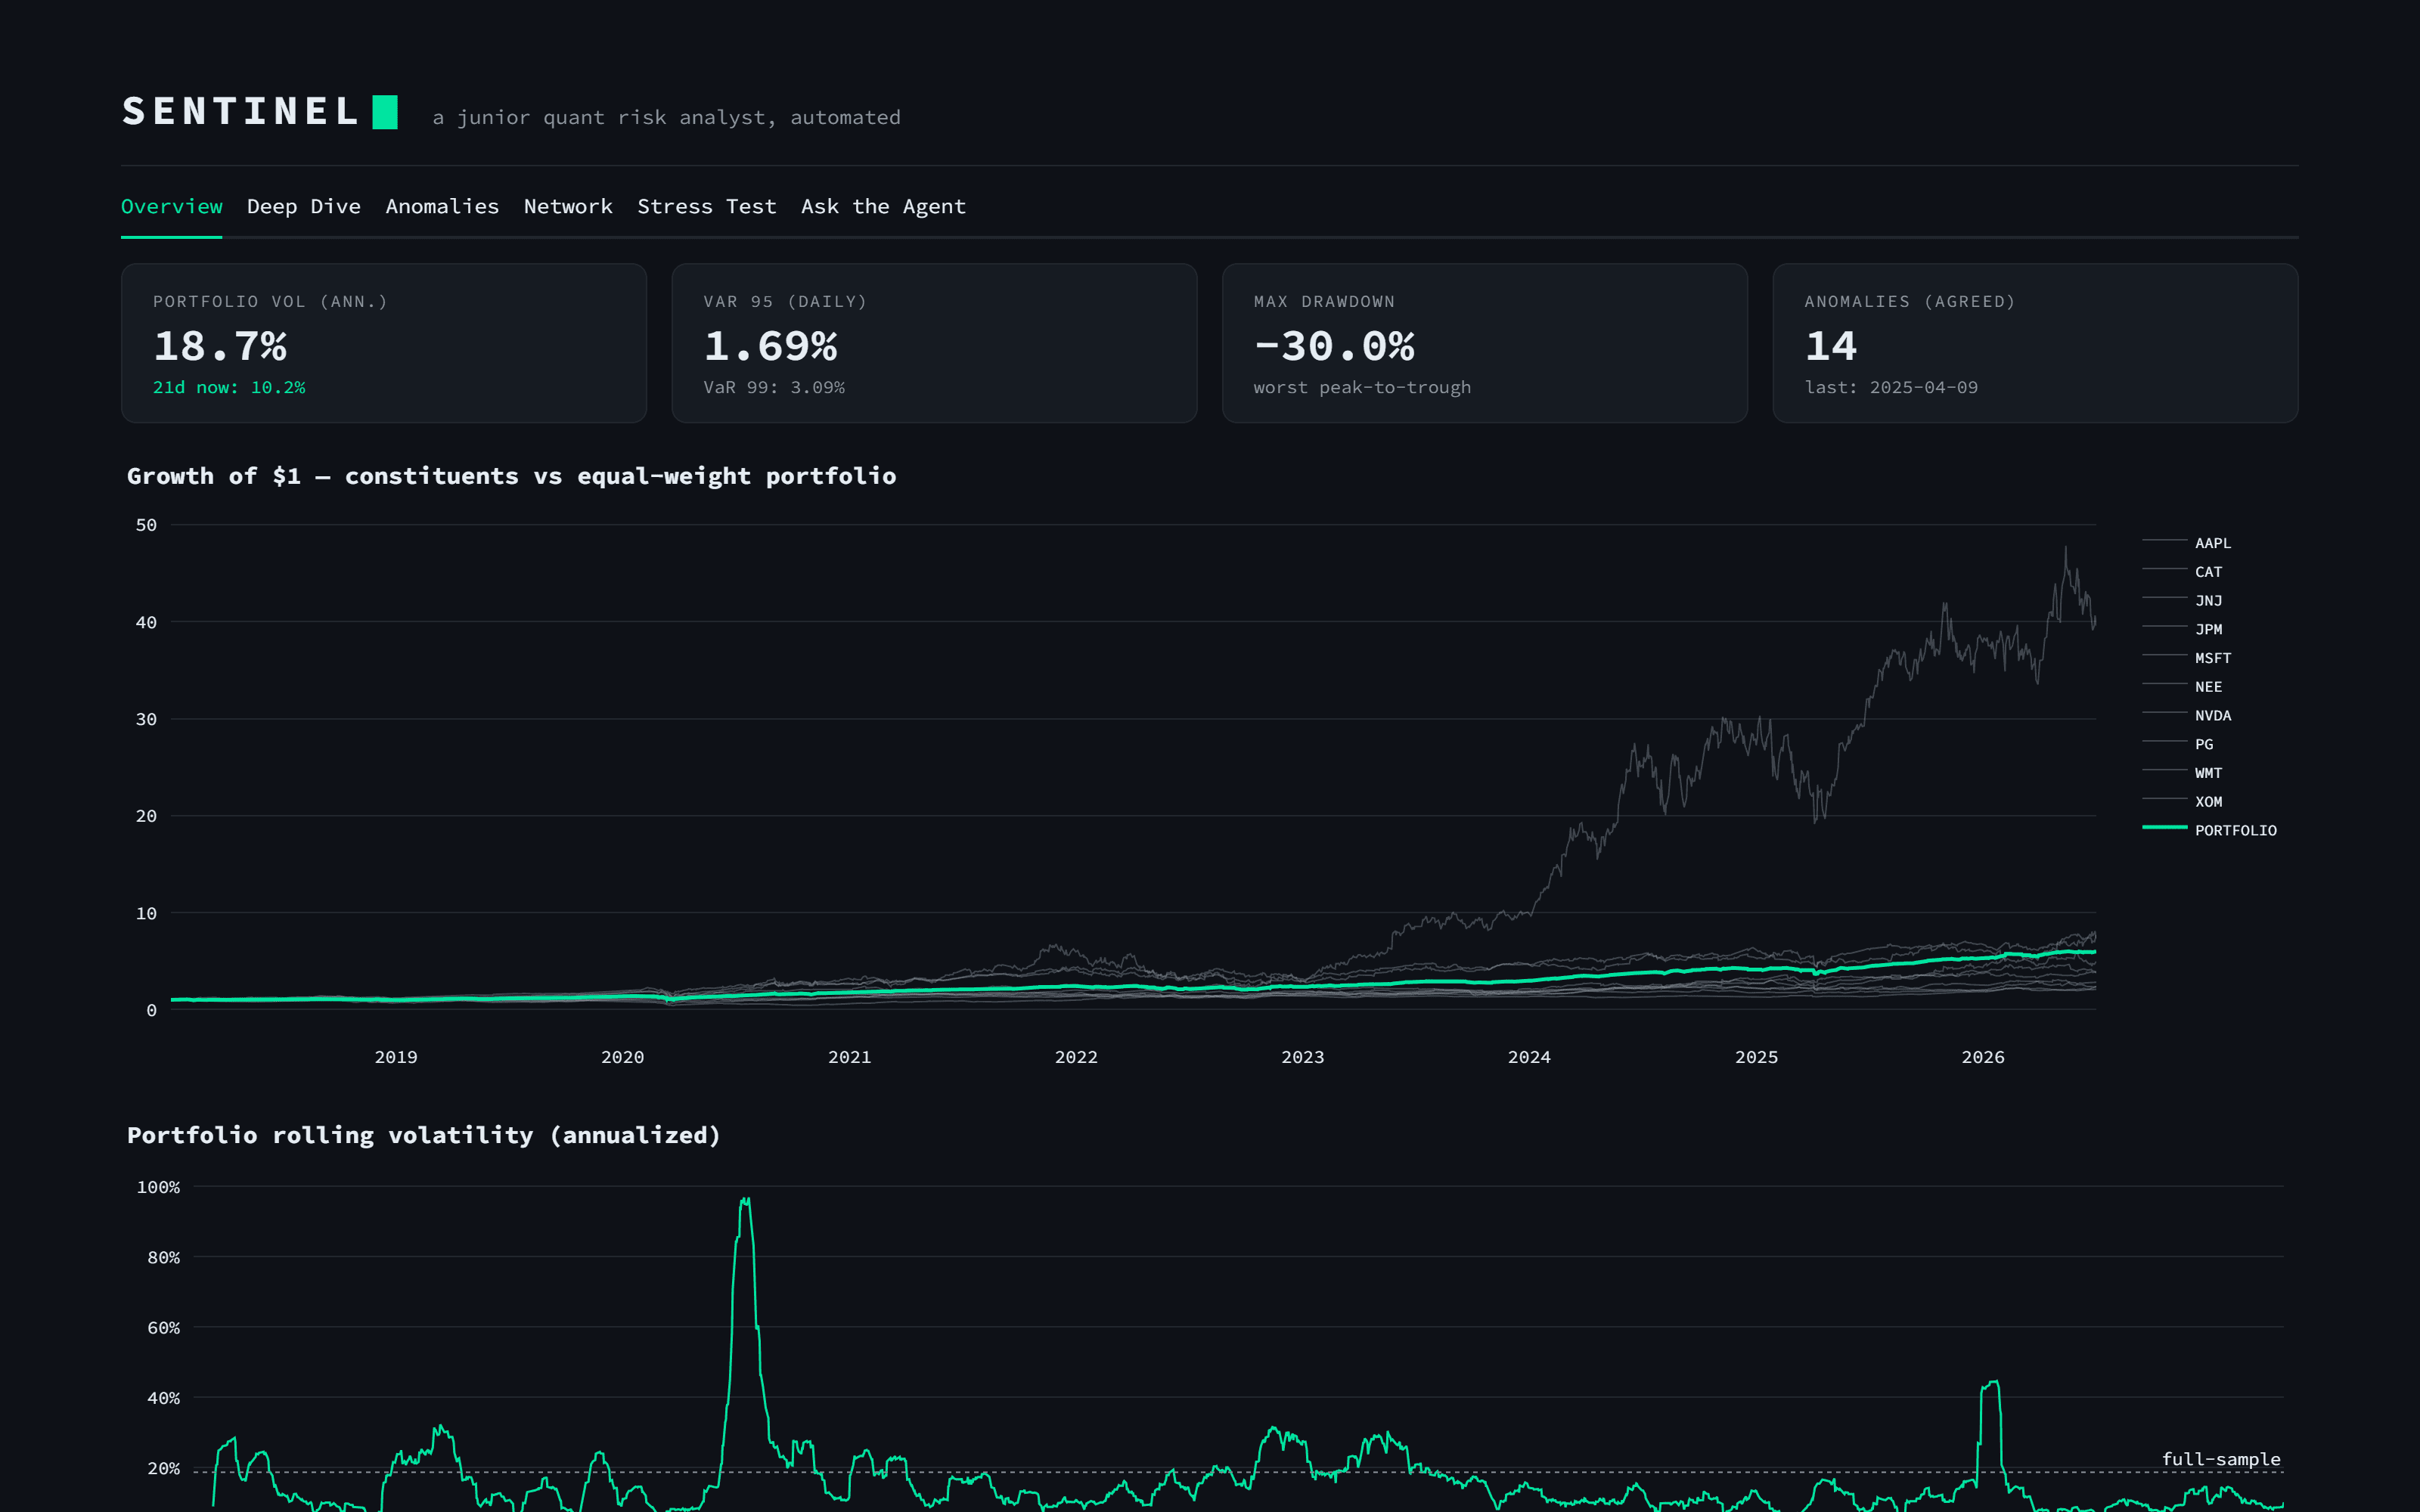Image resolution: width=2420 pixels, height=1512 pixels.
Task: Click the 'full-sample' volatility line label
Action: [x=2221, y=1459]
